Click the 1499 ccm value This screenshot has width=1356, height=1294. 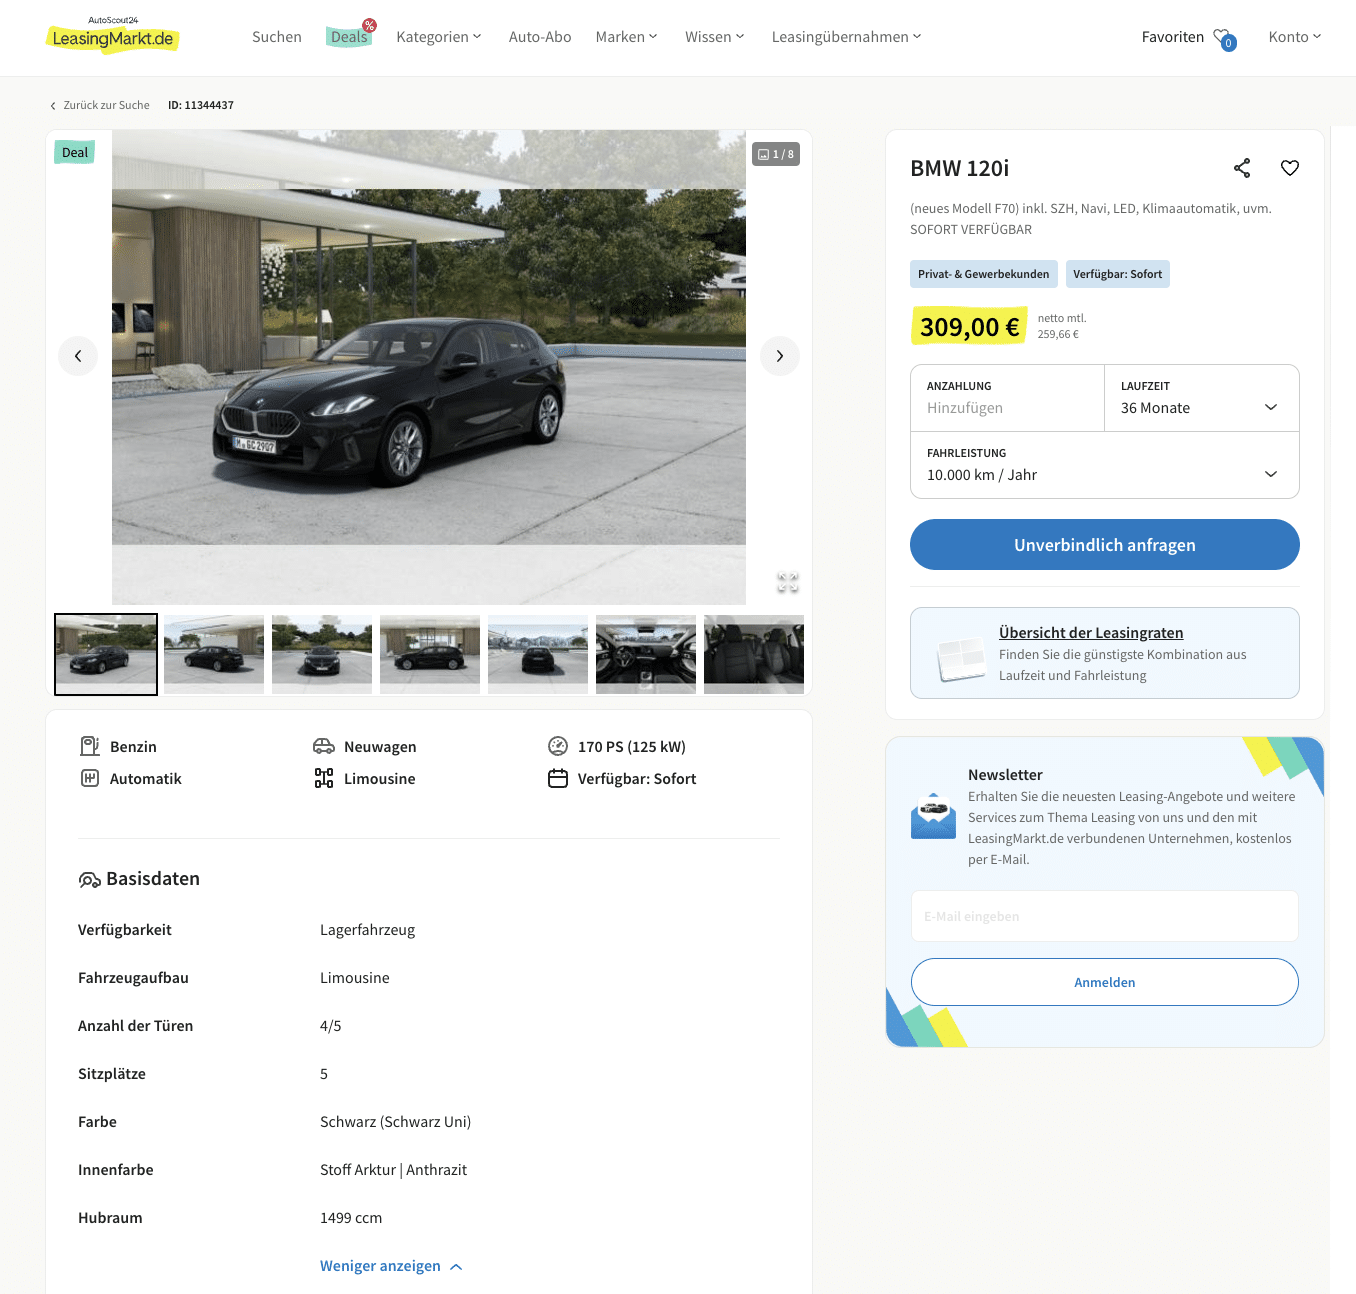pos(351,1218)
